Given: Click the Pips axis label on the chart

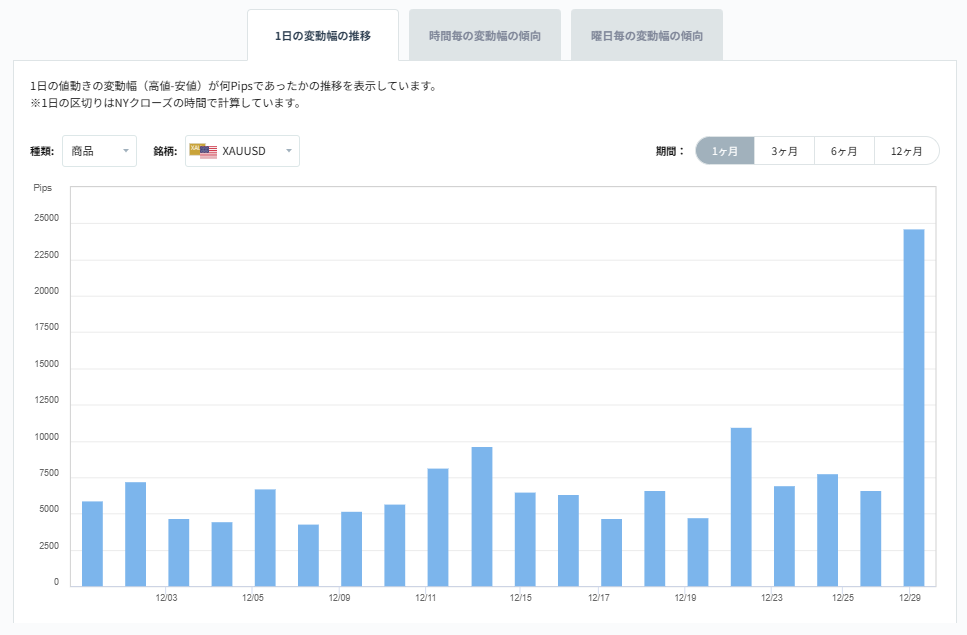Looking at the screenshot, I should [45, 187].
